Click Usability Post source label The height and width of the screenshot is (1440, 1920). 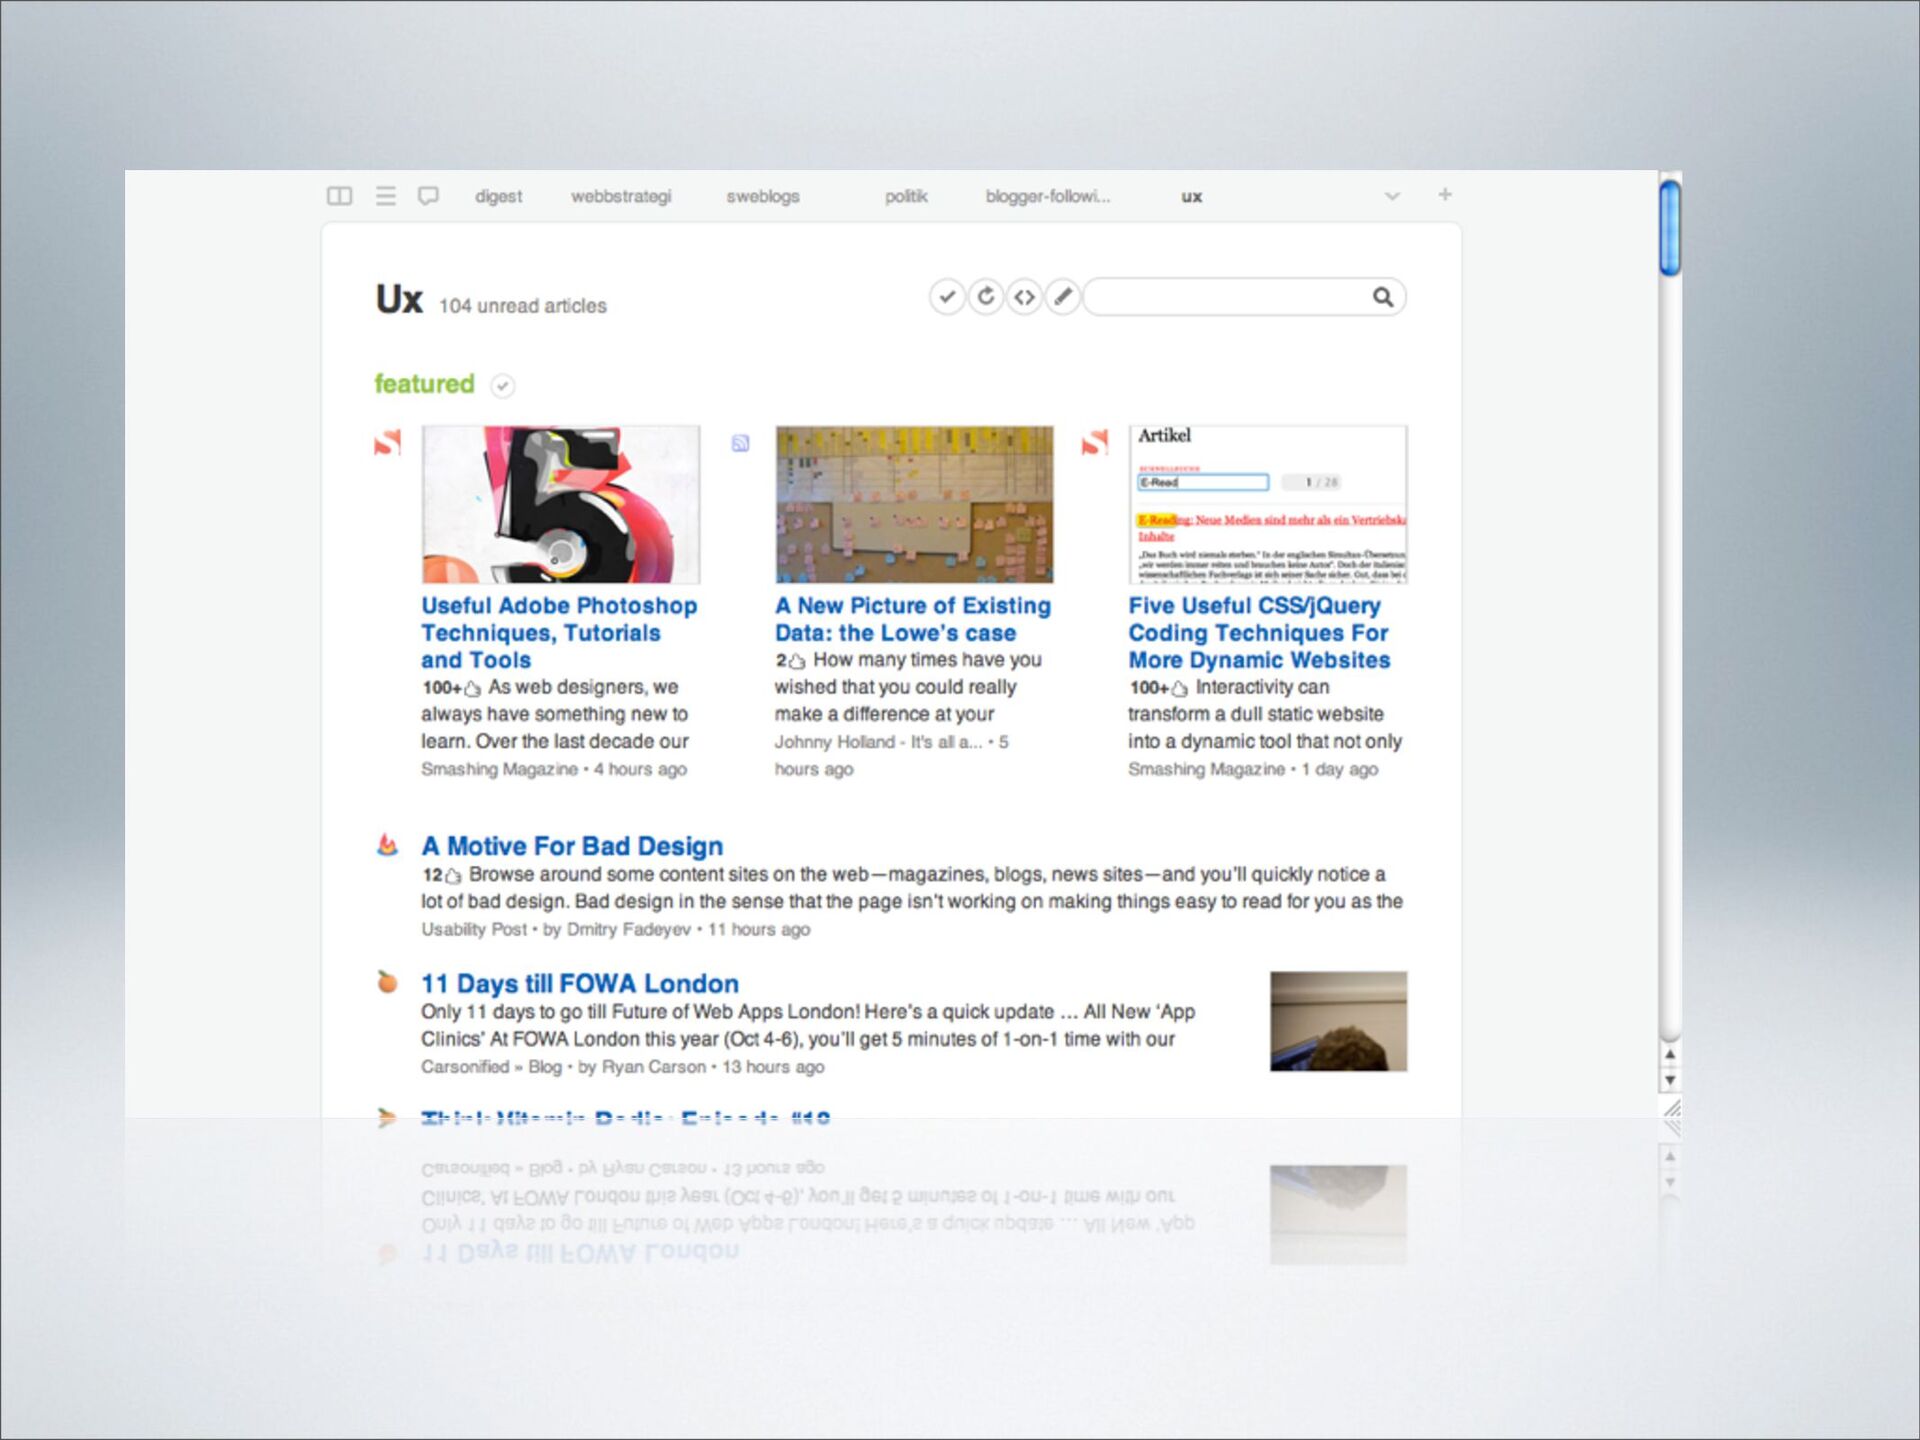474,929
